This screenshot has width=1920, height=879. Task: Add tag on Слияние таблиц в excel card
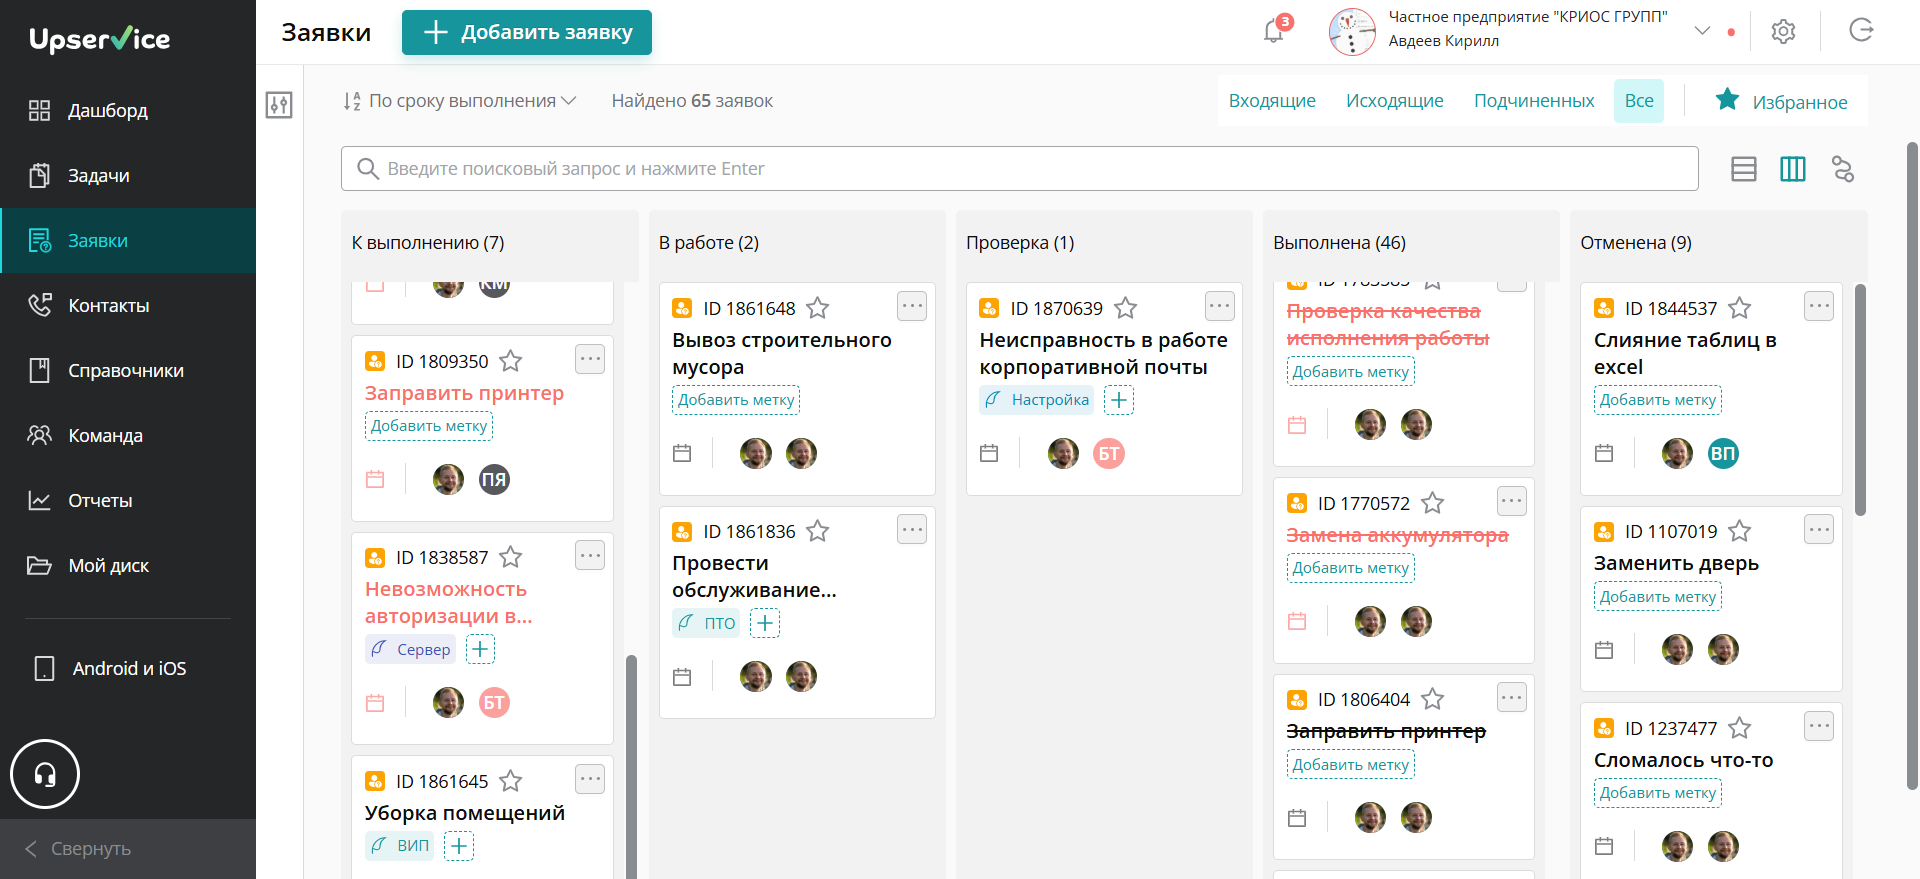click(1658, 400)
